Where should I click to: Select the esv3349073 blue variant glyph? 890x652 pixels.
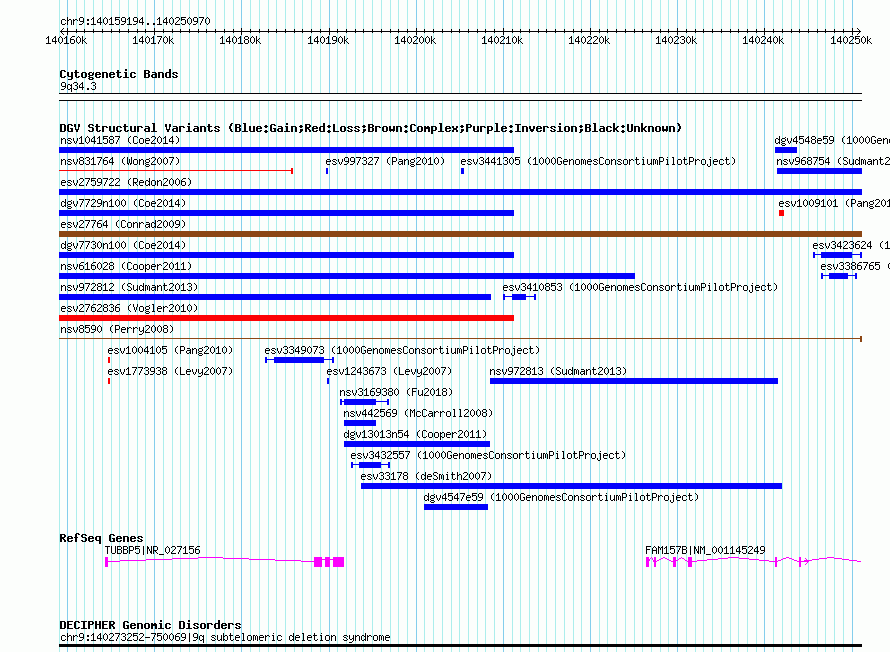click(299, 360)
